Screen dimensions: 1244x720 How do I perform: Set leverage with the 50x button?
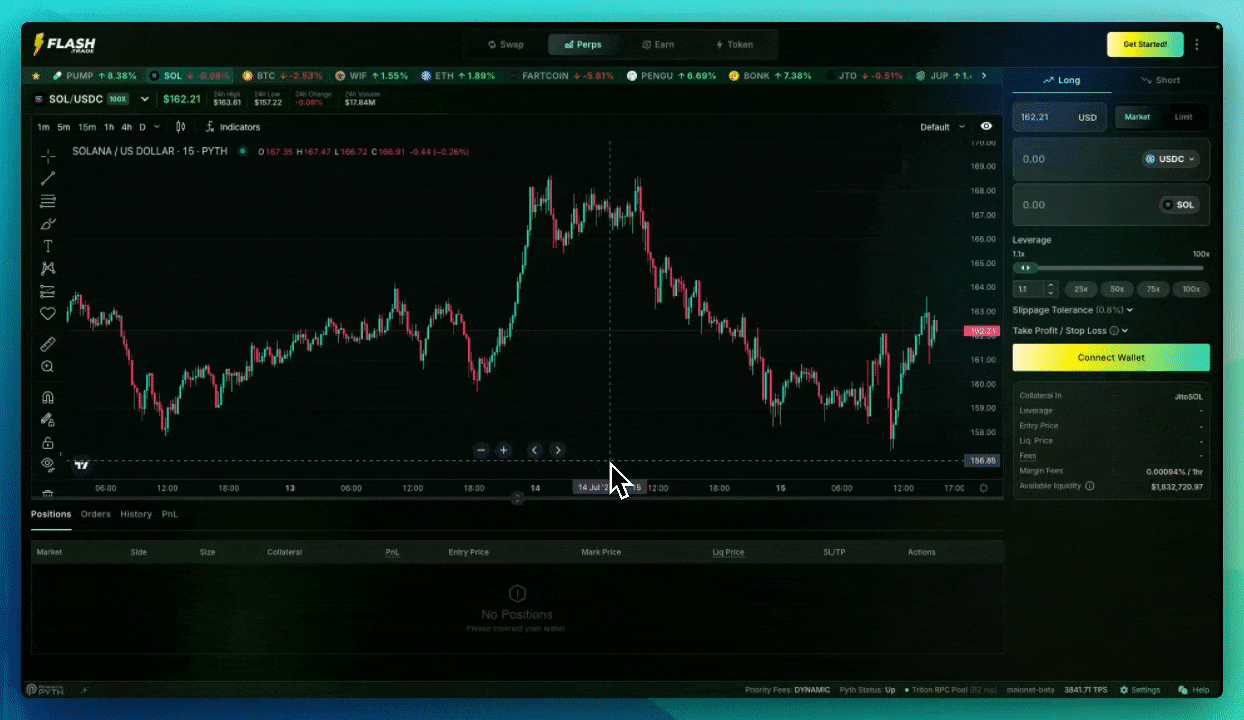coord(1117,289)
